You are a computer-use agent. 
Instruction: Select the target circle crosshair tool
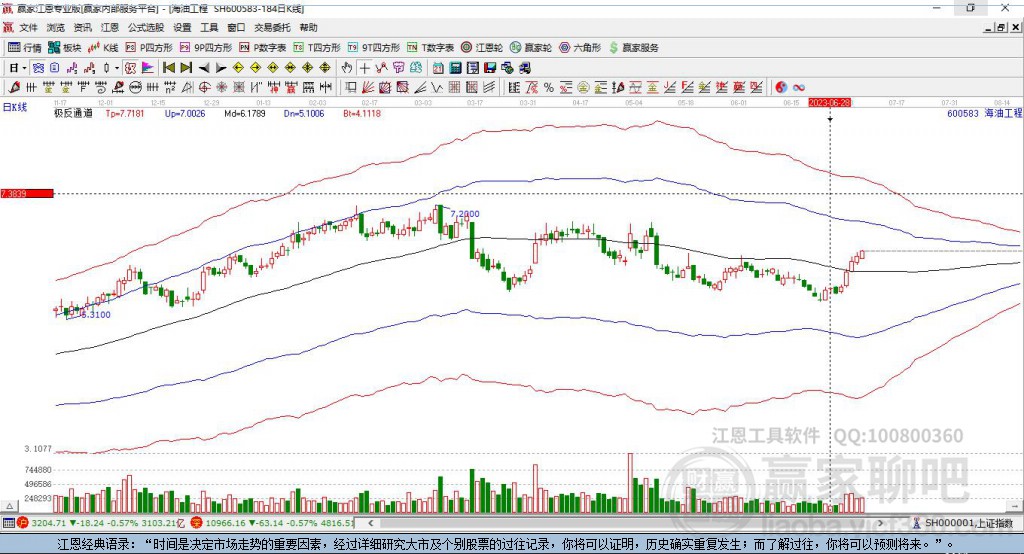coord(204,87)
